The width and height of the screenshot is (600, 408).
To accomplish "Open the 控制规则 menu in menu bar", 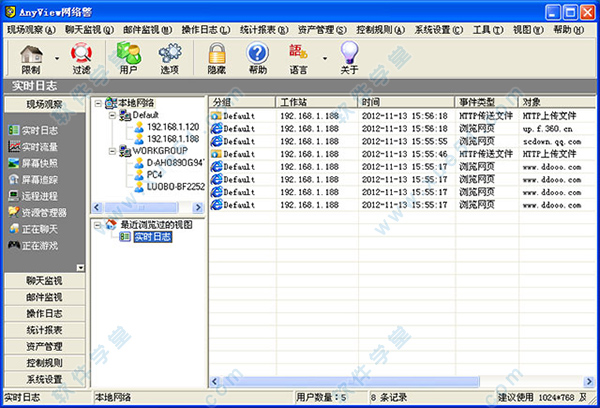I will 380,29.
